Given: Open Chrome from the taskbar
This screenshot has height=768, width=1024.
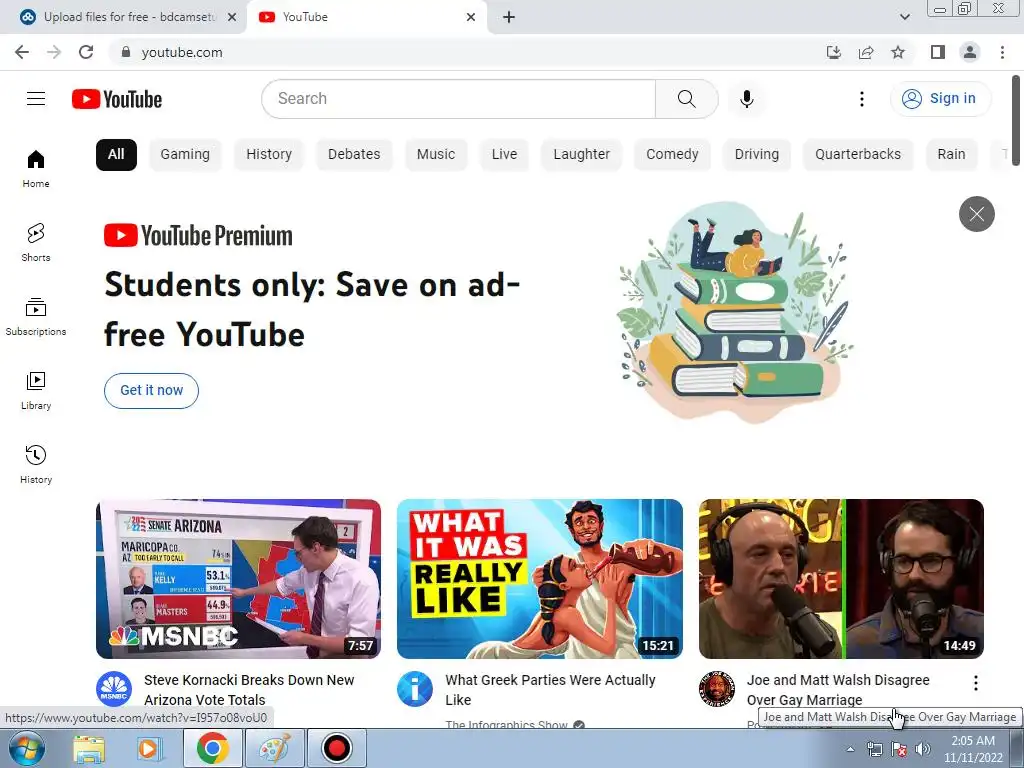Looking at the screenshot, I should click(x=212, y=748).
